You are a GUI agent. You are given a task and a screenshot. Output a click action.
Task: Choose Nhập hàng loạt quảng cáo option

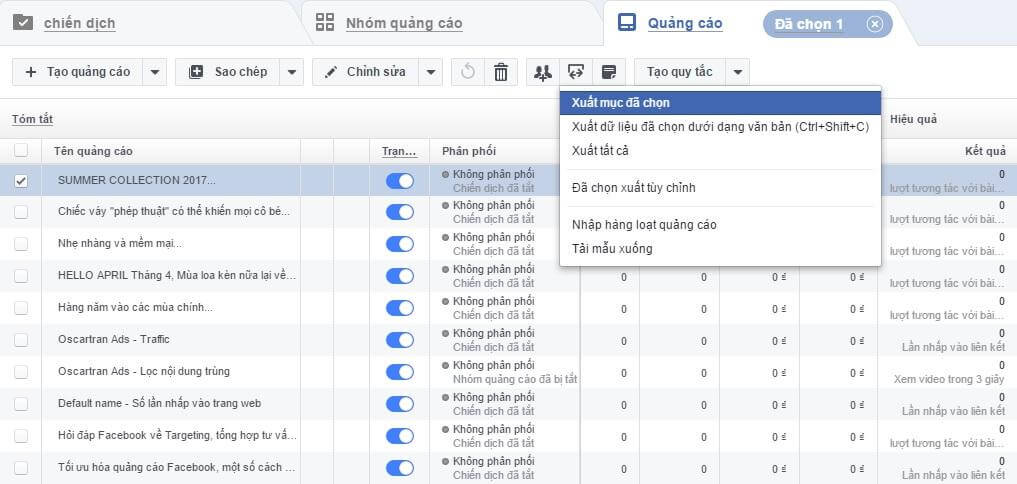(x=720, y=224)
